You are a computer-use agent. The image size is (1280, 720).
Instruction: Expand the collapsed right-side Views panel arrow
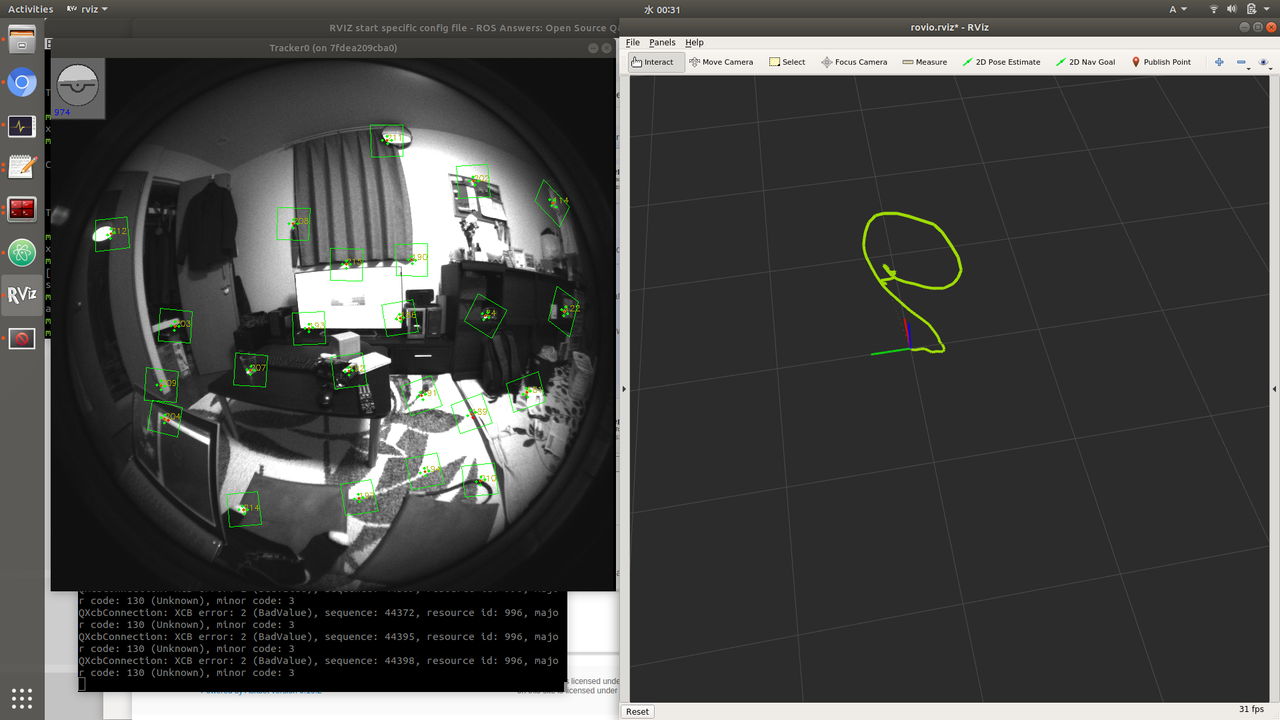1273,388
